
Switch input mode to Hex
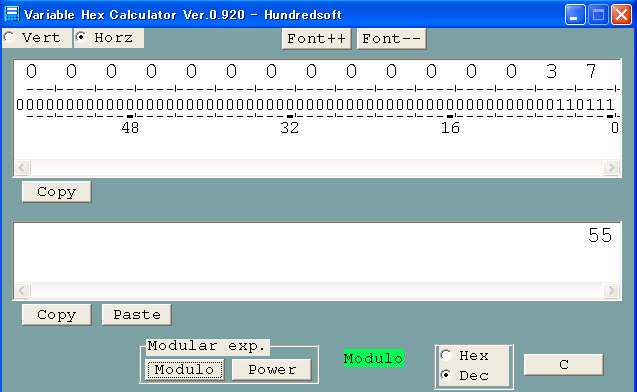click(x=464, y=355)
